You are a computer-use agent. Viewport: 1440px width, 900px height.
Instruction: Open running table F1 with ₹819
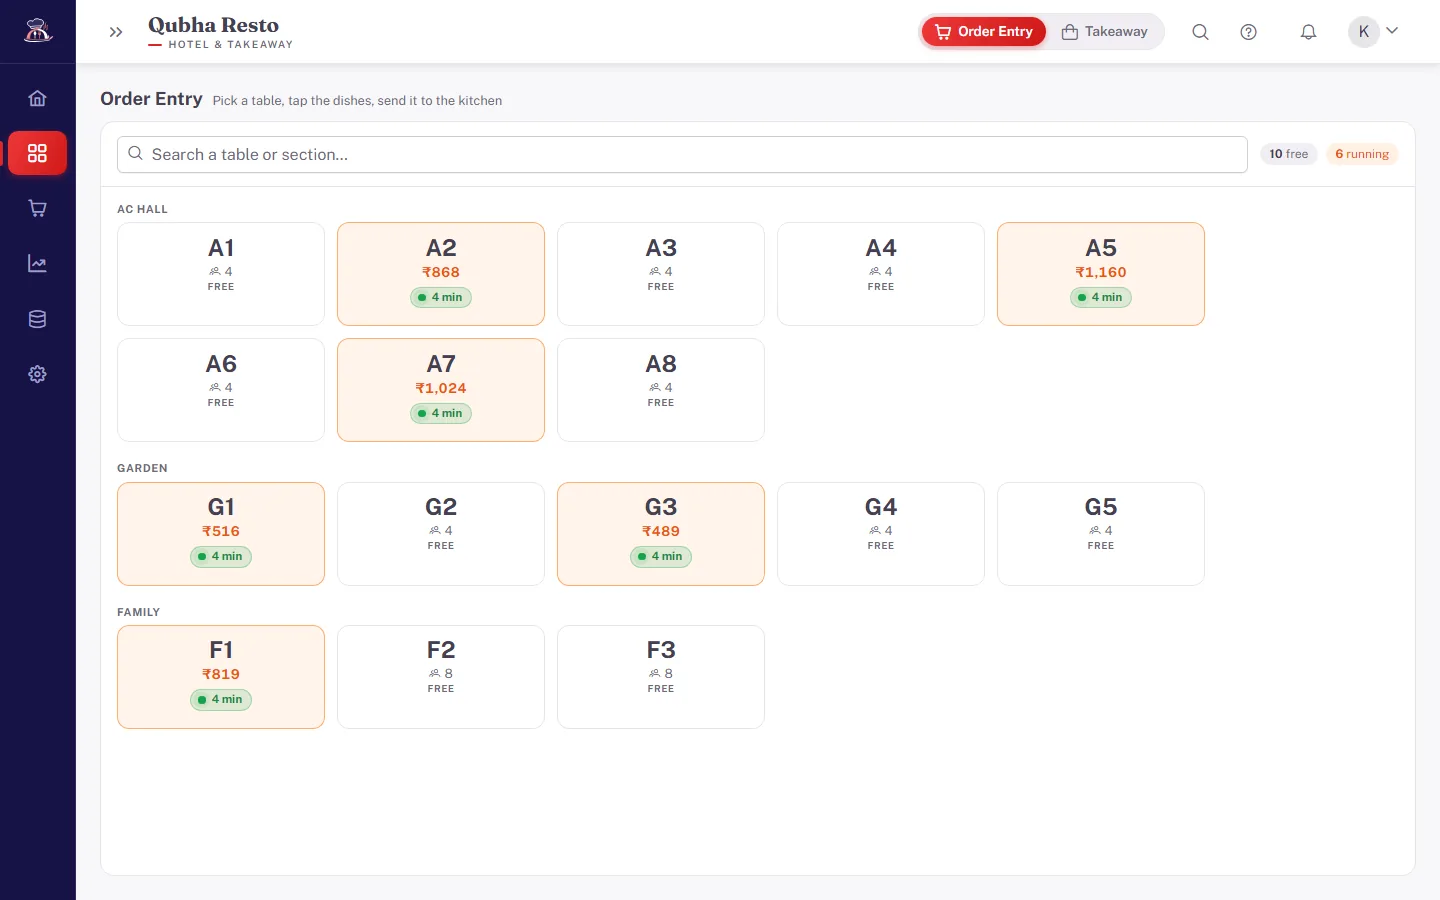click(x=221, y=677)
